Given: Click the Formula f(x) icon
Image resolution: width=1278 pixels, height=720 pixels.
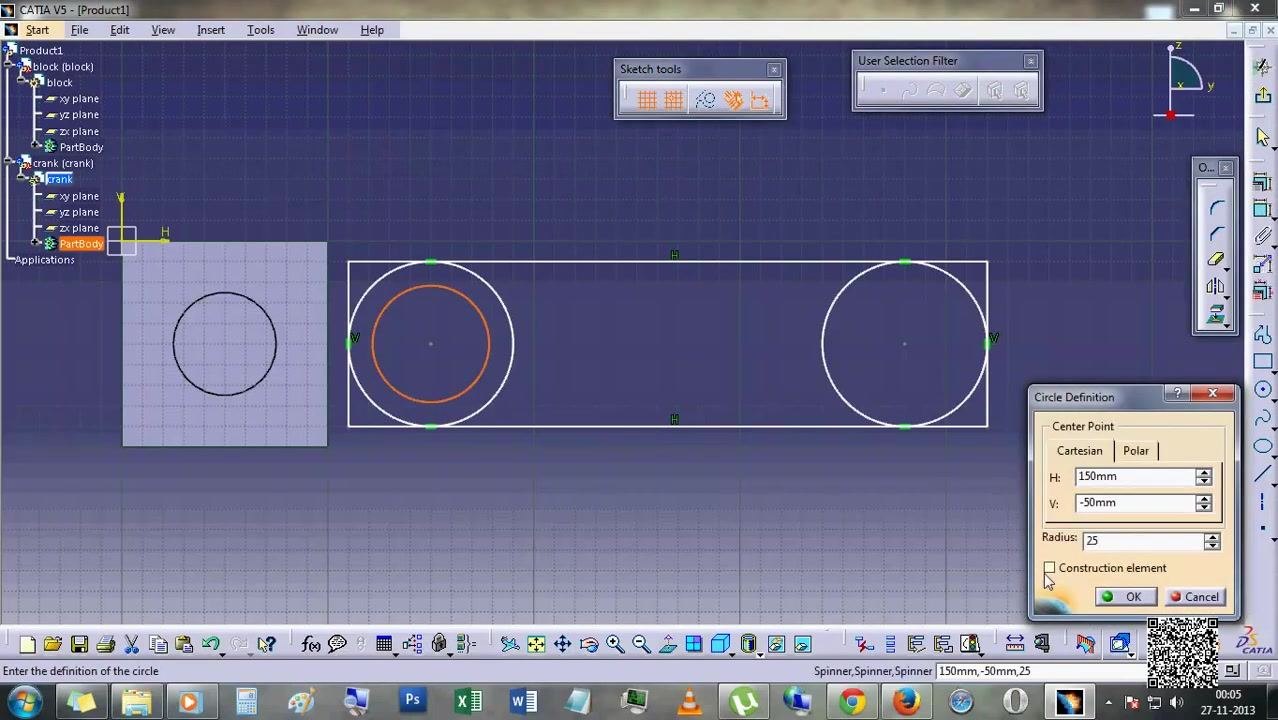Looking at the screenshot, I should tap(311, 645).
